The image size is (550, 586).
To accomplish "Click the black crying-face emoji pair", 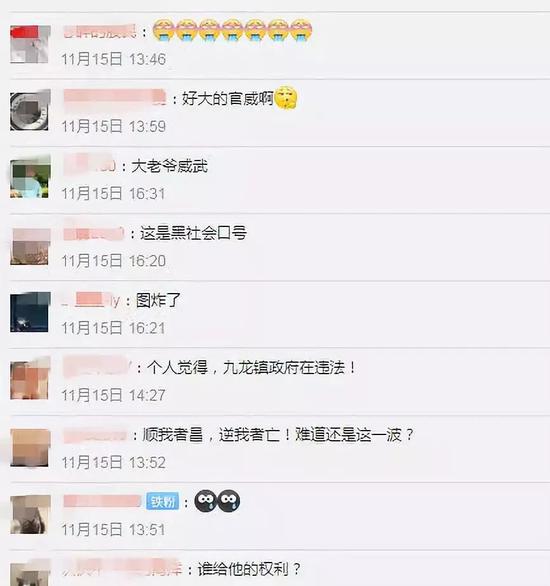I will coord(217,501).
